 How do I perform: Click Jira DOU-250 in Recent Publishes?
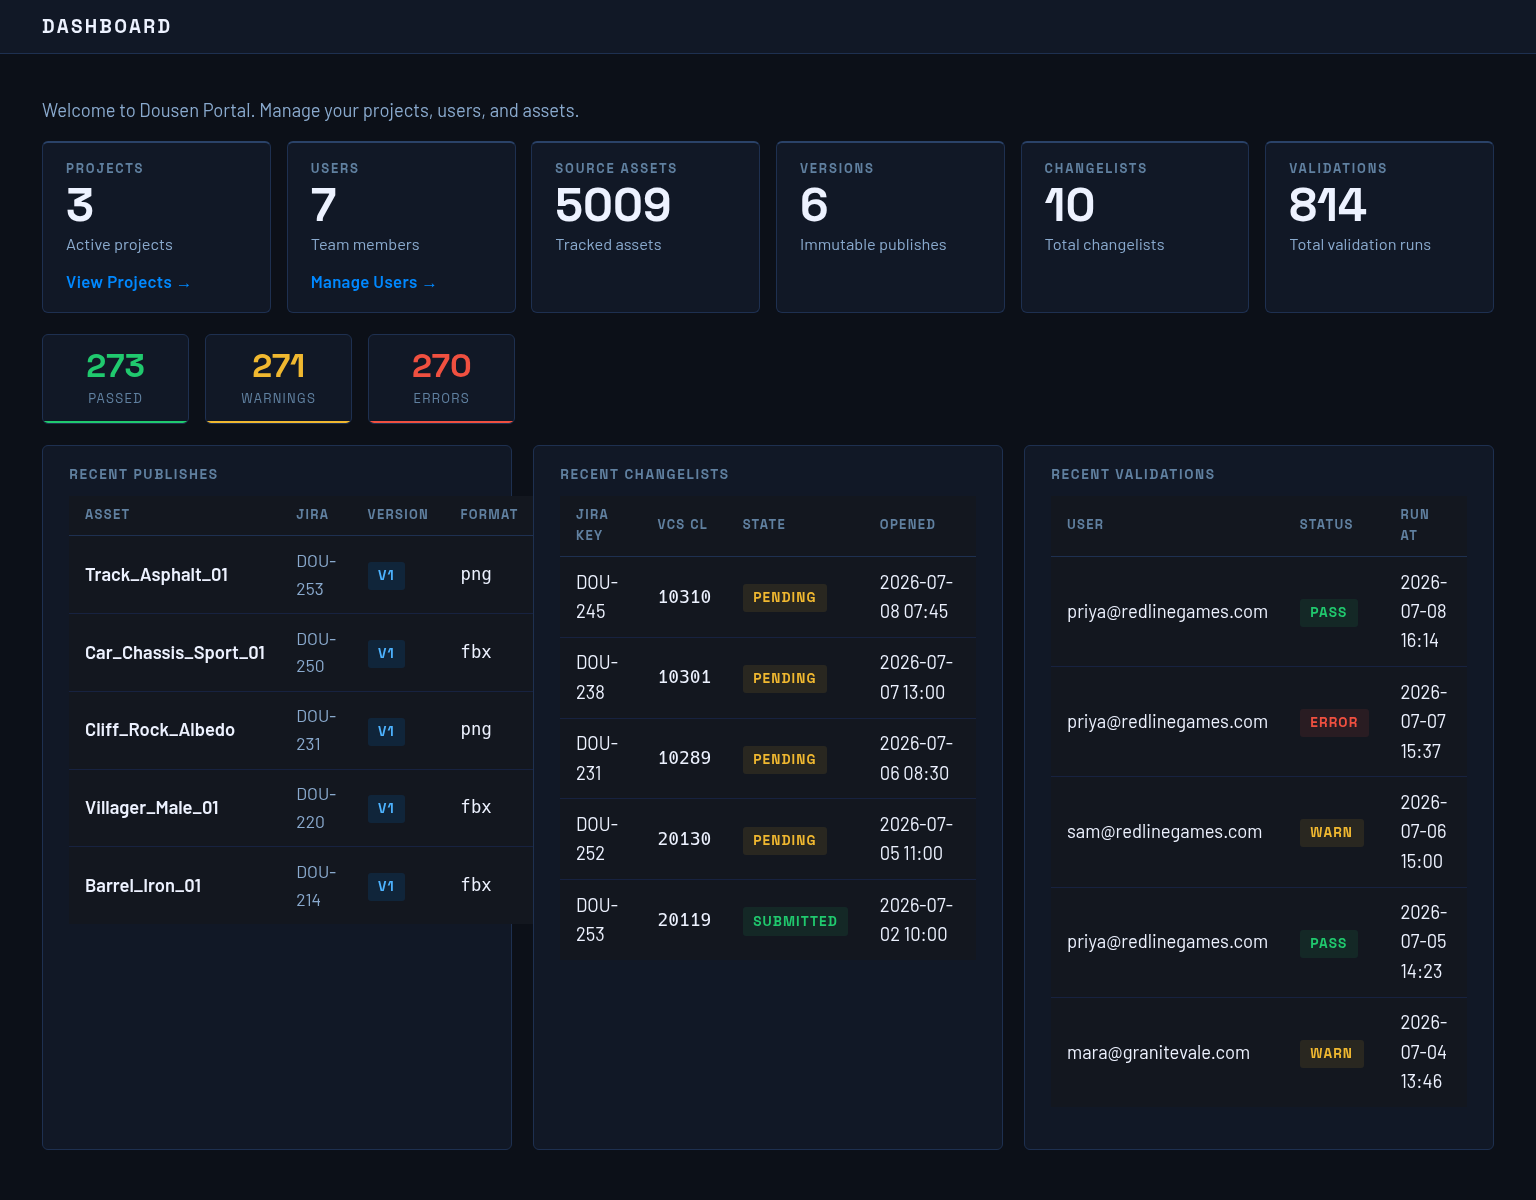pos(316,653)
